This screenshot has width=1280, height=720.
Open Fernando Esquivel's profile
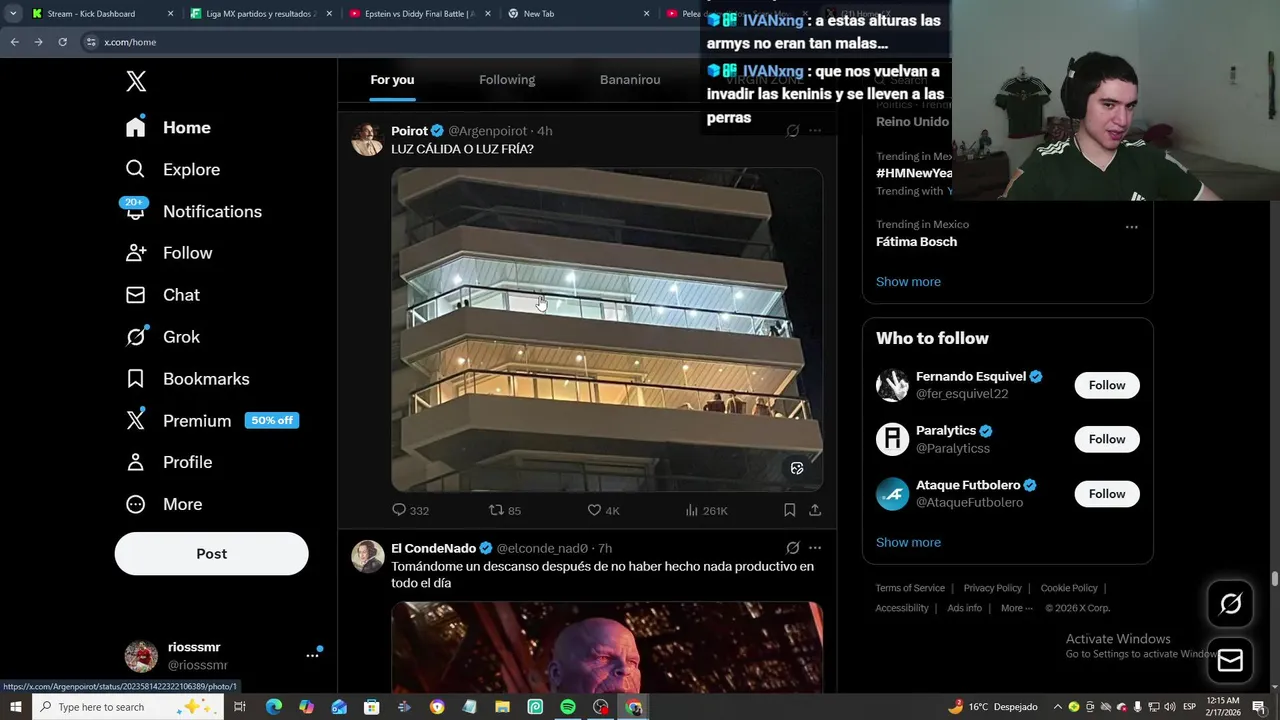coord(970,377)
